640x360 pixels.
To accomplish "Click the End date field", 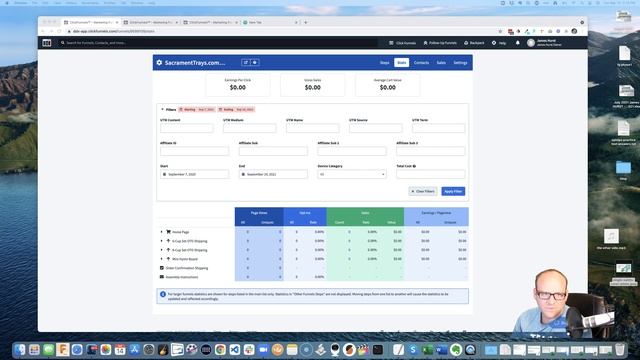I will pos(273,174).
